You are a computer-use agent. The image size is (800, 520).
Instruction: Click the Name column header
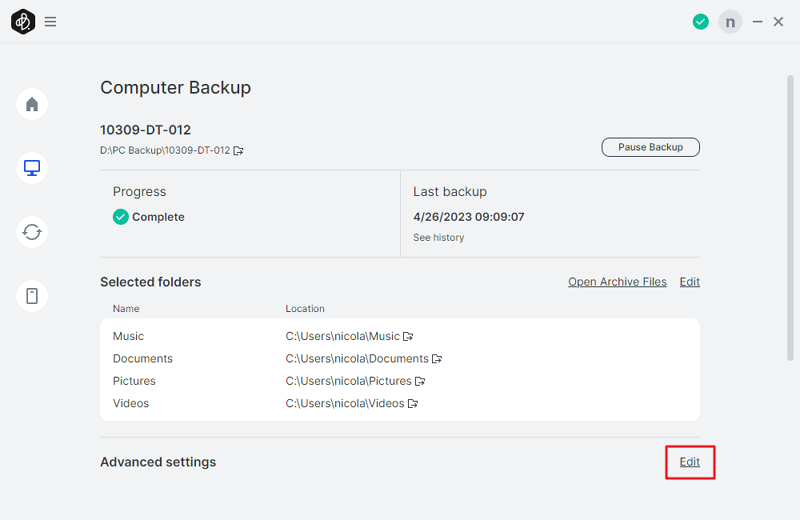pyautogui.click(x=126, y=309)
